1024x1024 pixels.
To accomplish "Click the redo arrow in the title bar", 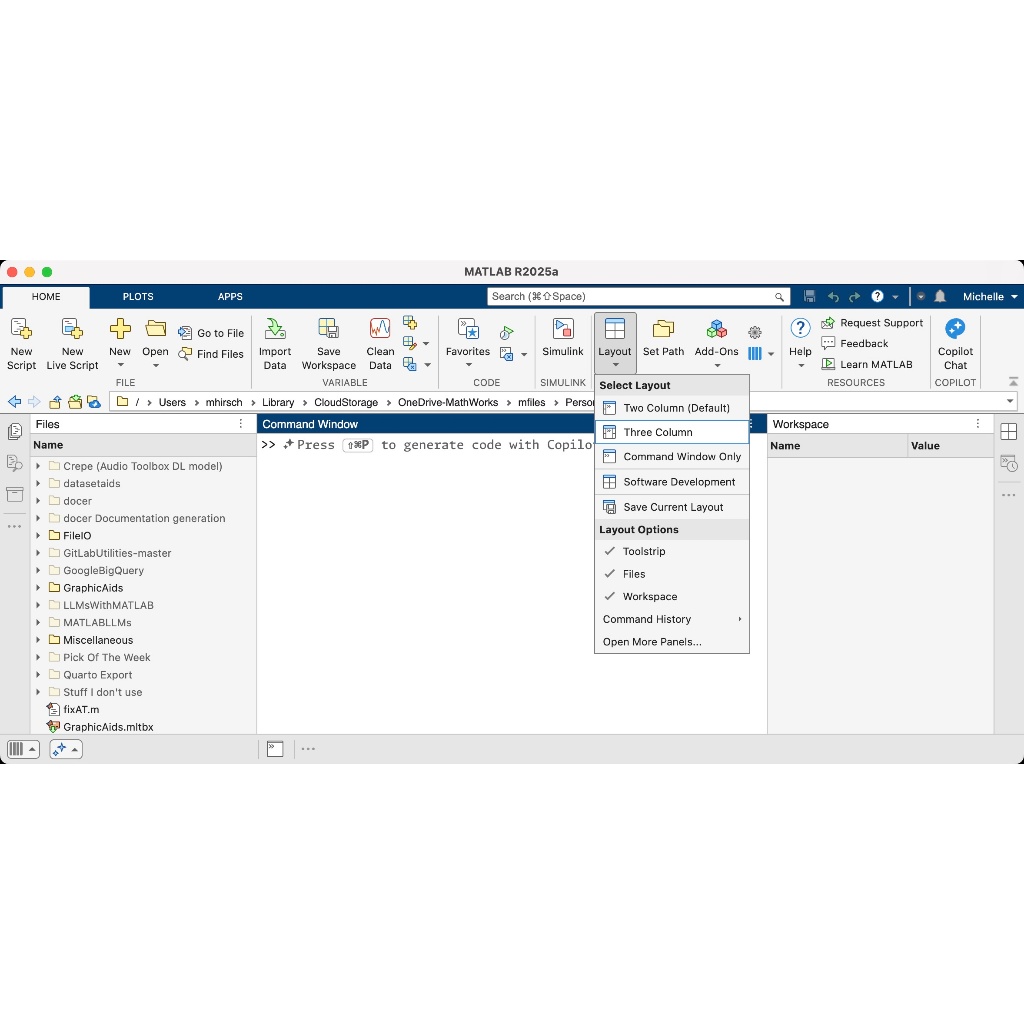I will point(854,296).
